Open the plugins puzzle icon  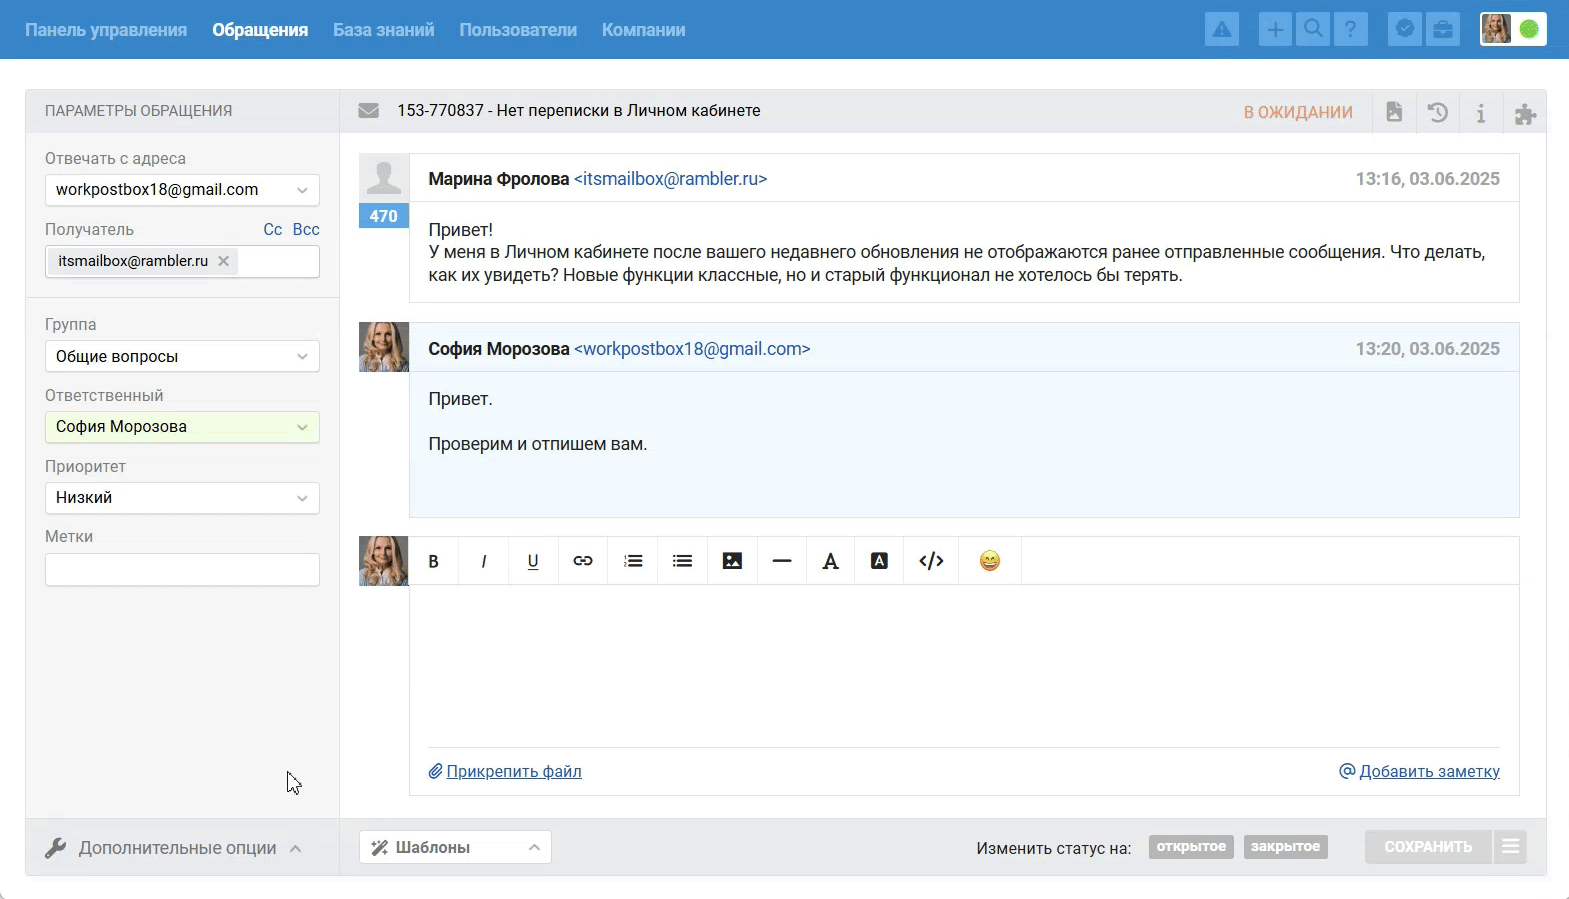pyautogui.click(x=1524, y=114)
